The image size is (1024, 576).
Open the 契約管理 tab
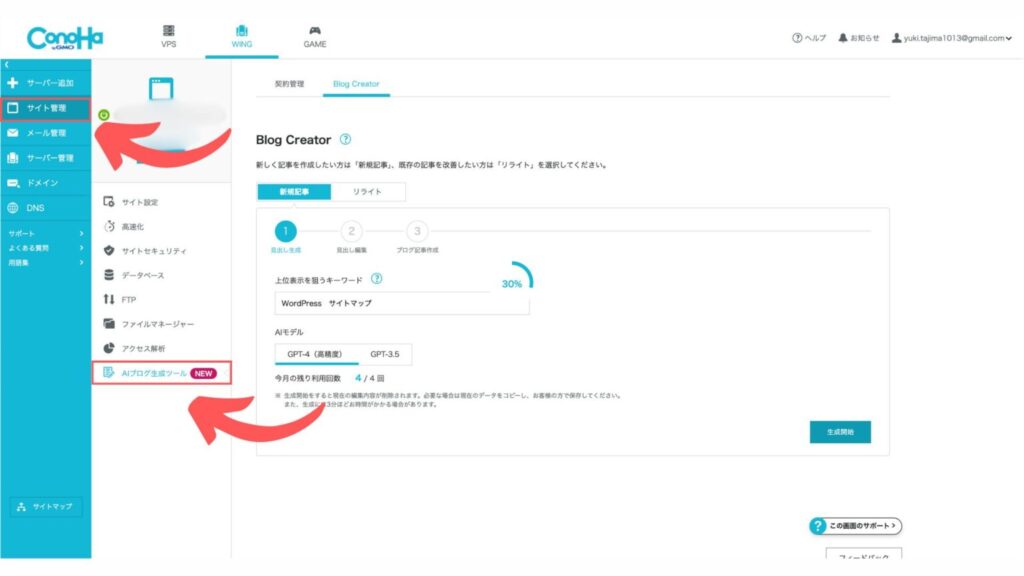coord(289,84)
